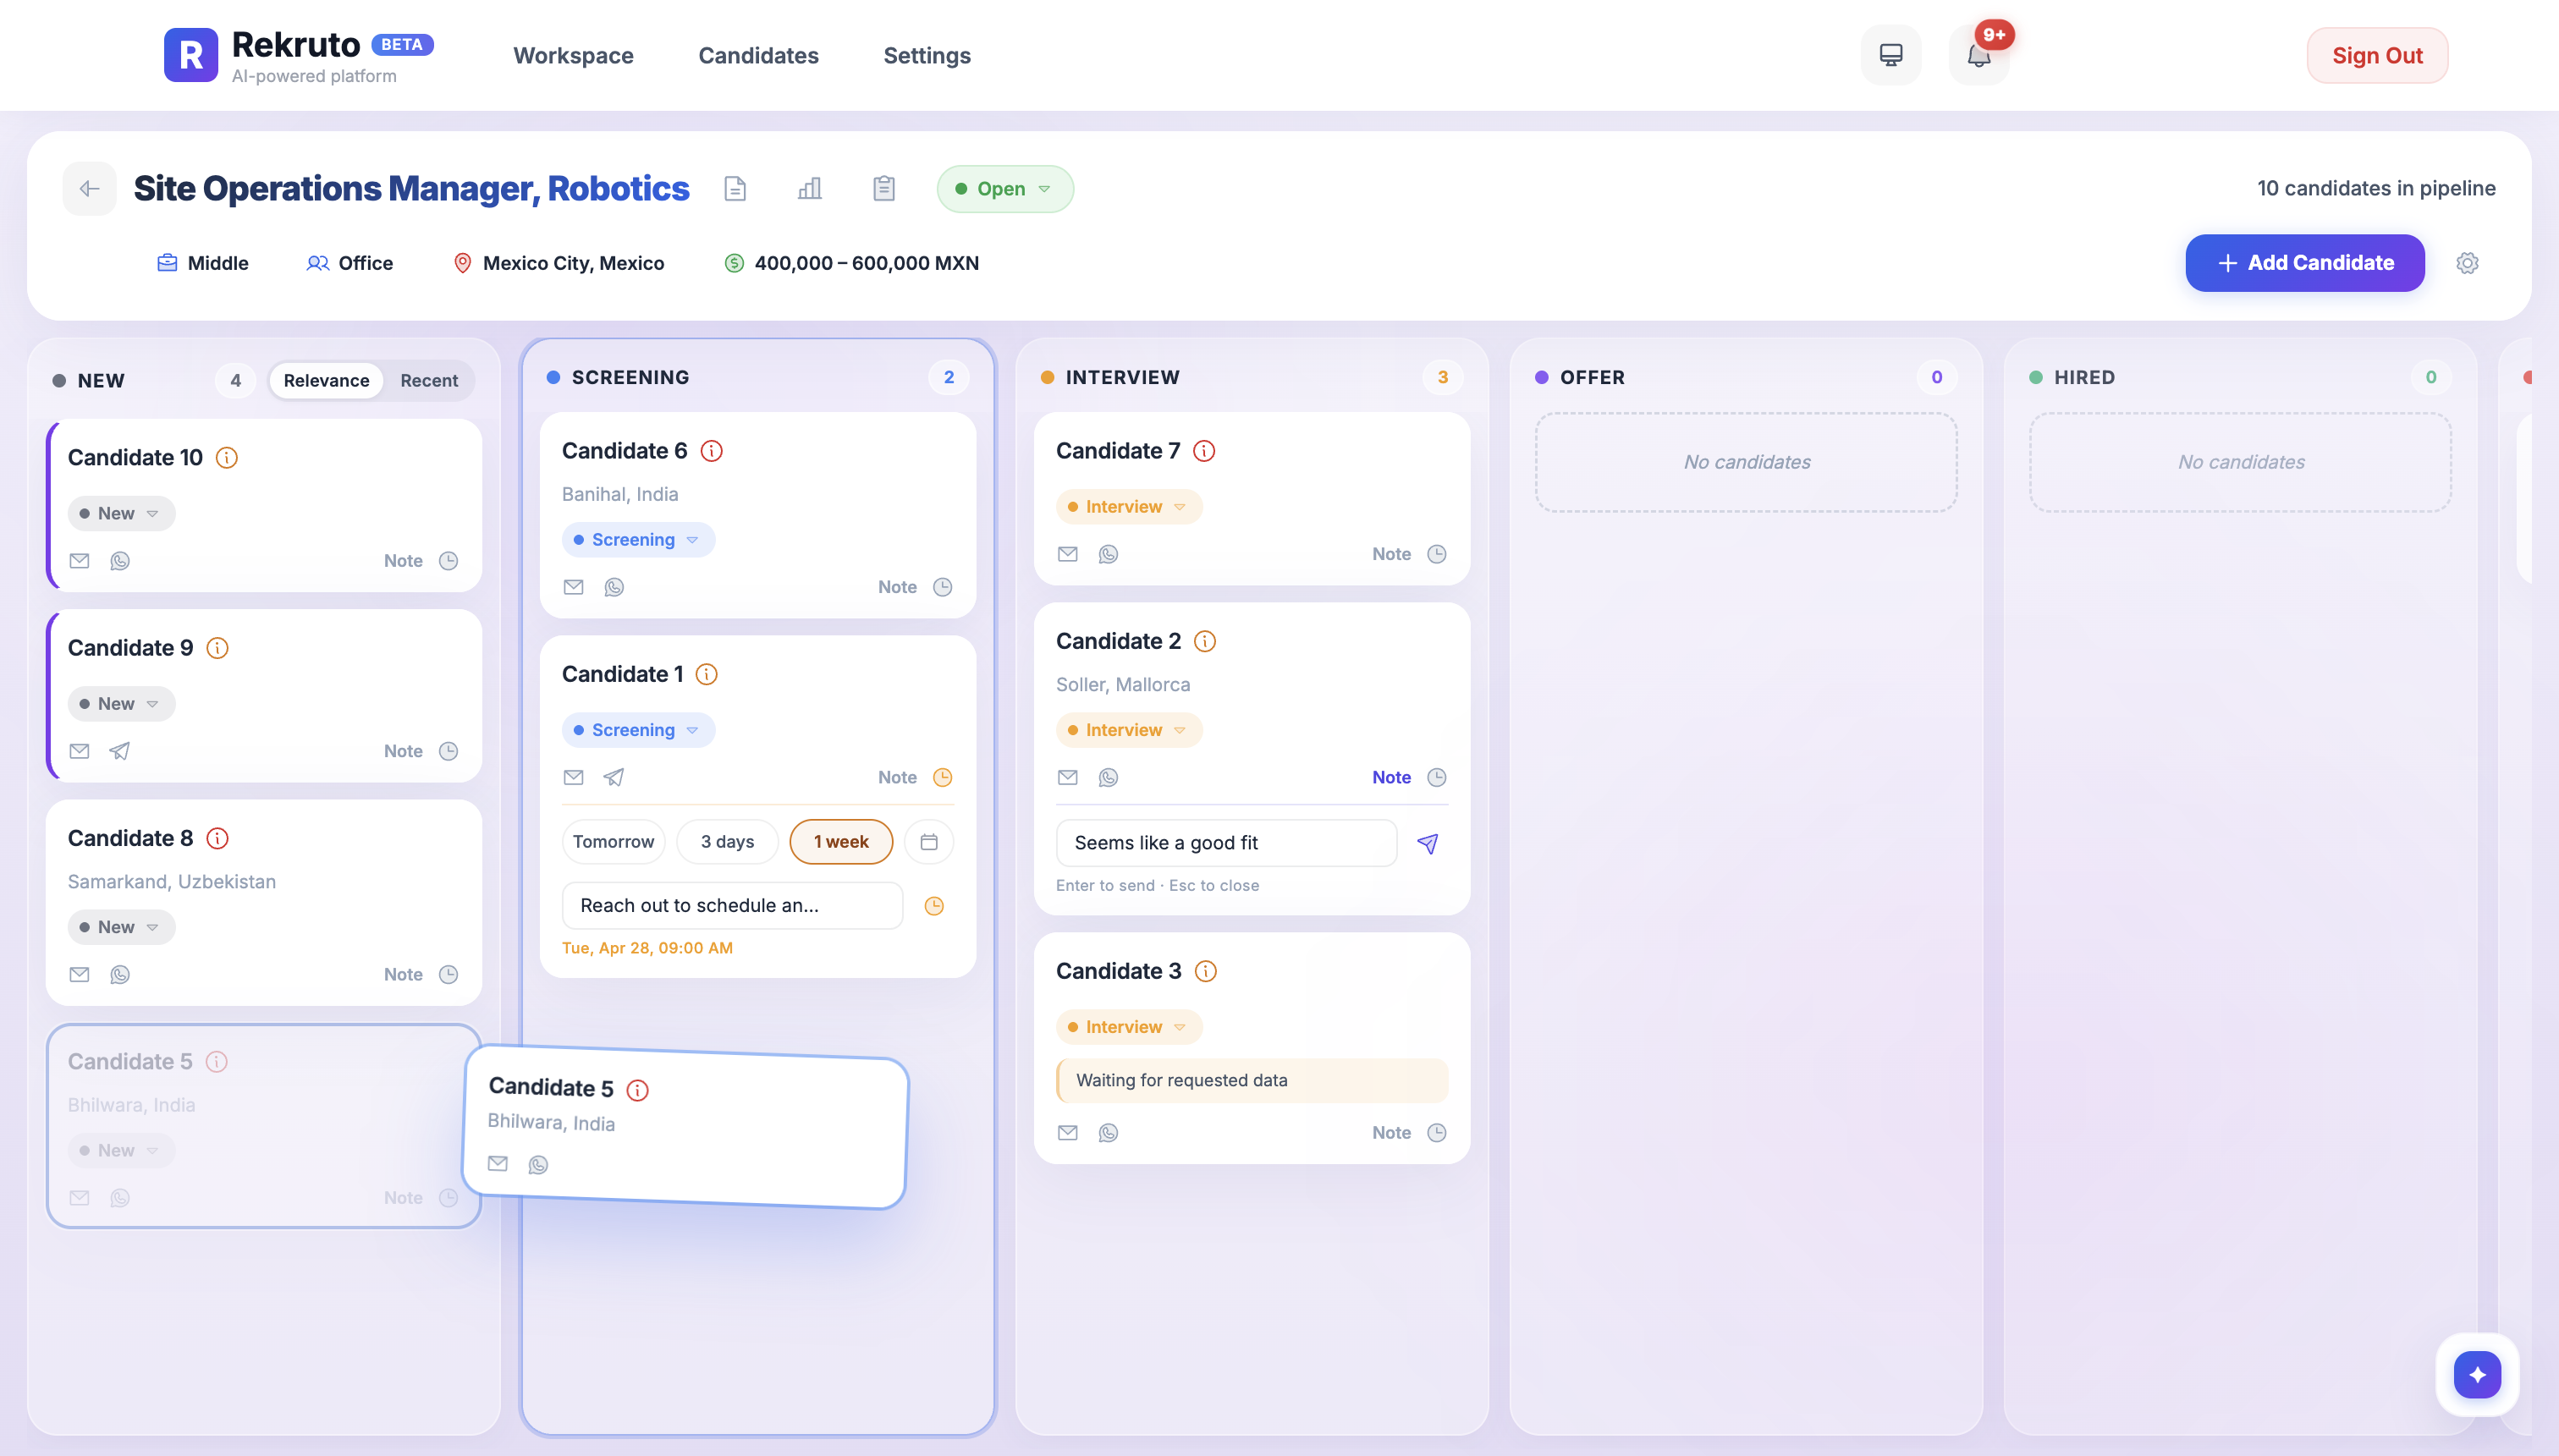Open the analytics chart icon beside job title
Viewport: 2559px width, 1456px height.
tap(810, 188)
